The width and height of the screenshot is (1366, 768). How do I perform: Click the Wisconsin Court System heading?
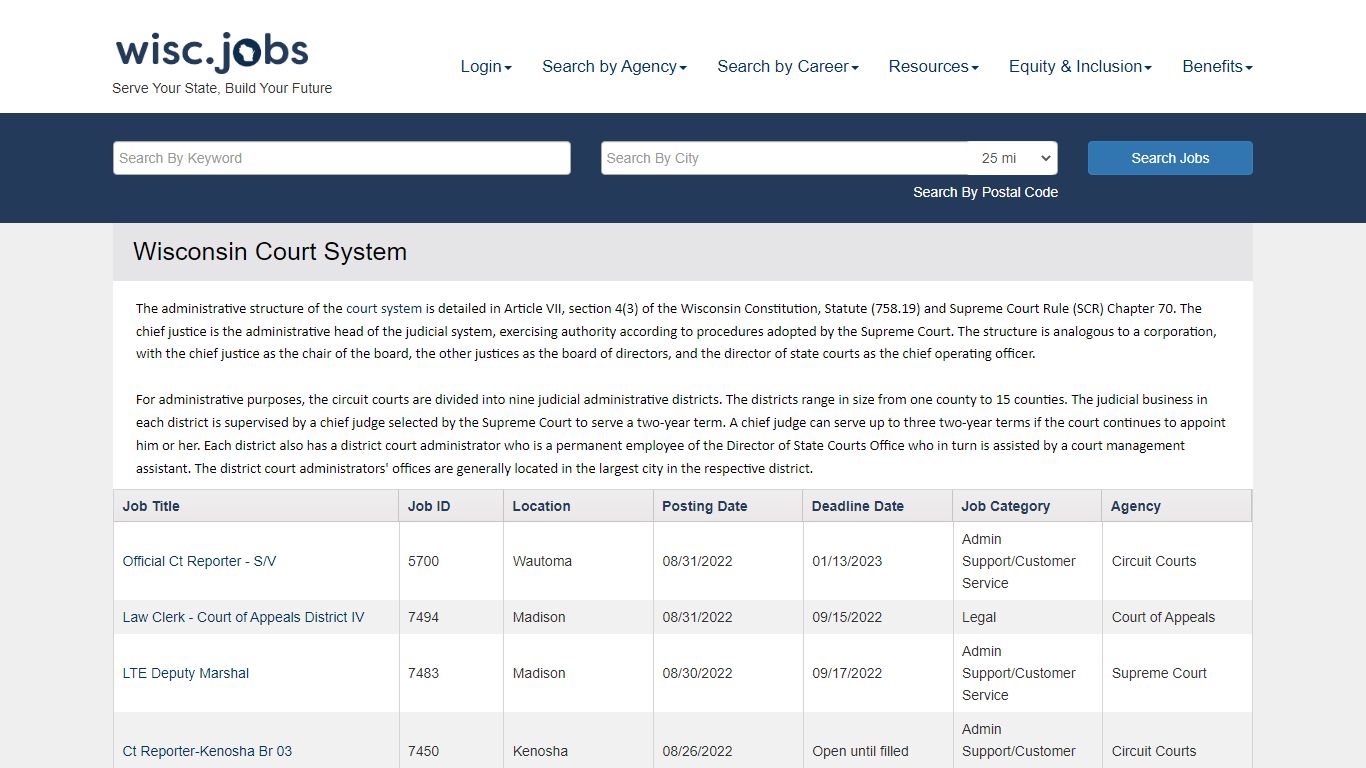coord(270,251)
